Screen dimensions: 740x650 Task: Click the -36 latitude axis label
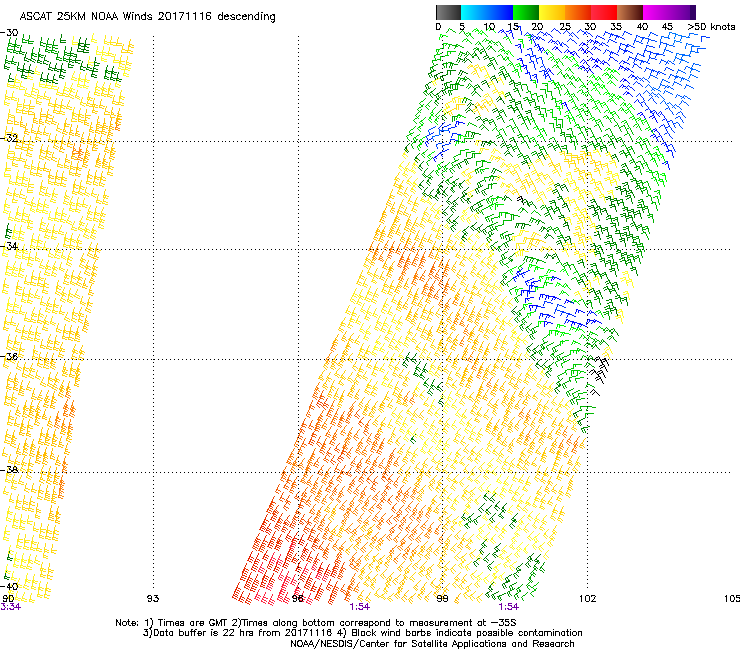point(9,356)
